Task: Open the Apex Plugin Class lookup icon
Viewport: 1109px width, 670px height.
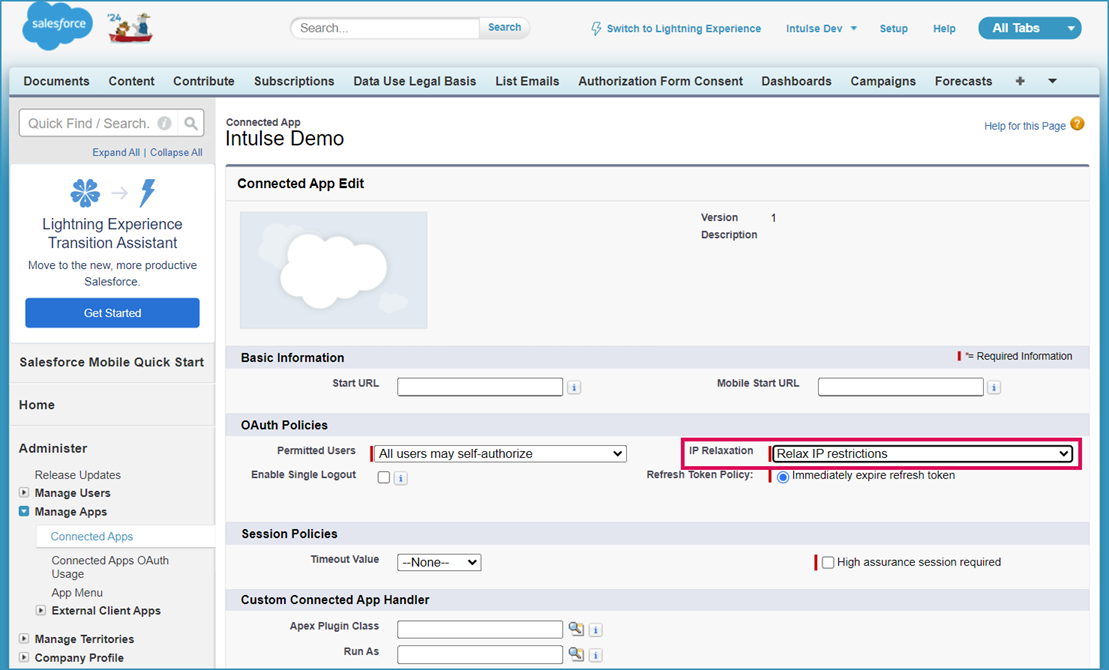Action: [x=576, y=629]
